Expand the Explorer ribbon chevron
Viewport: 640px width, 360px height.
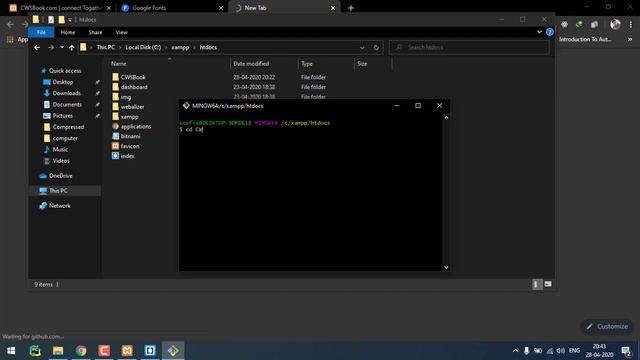[x=539, y=32]
